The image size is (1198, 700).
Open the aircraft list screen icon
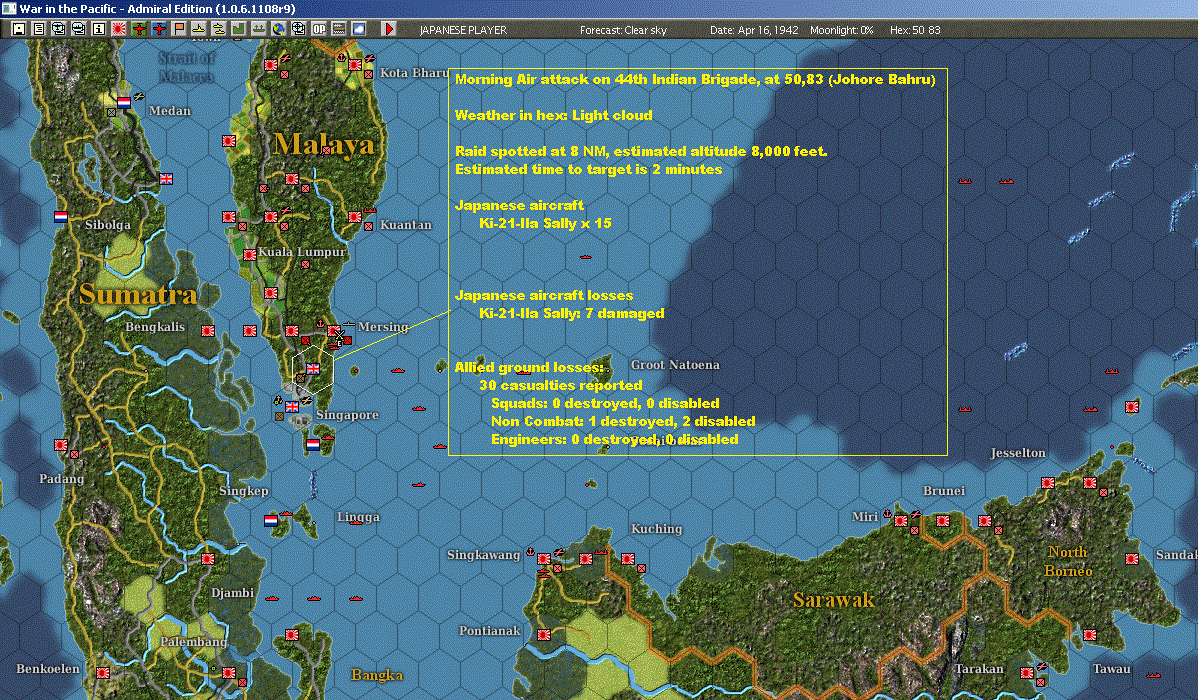point(59,29)
